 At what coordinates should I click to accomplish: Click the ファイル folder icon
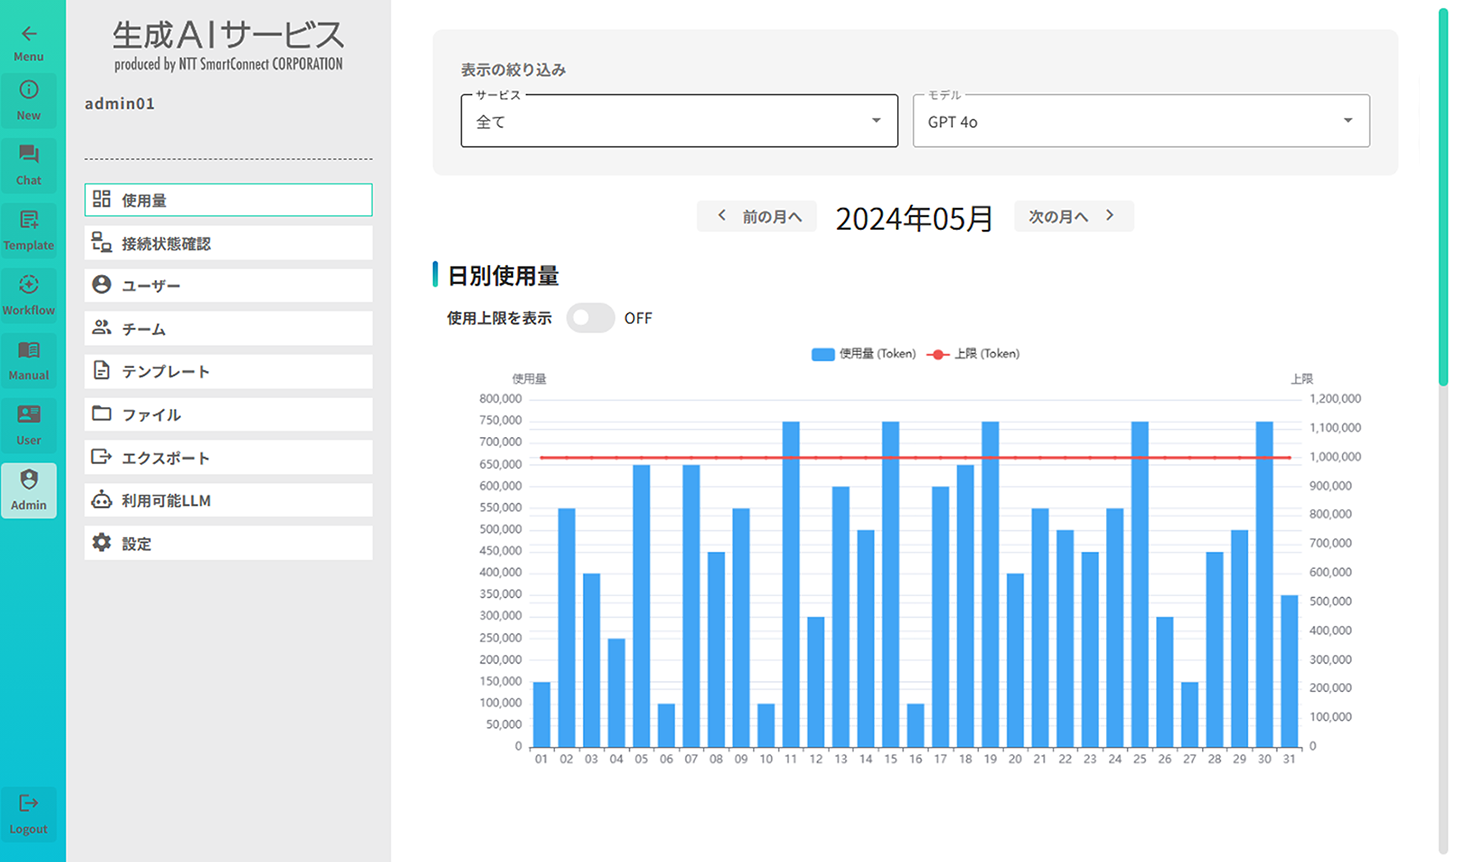pyautogui.click(x=102, y=413)
